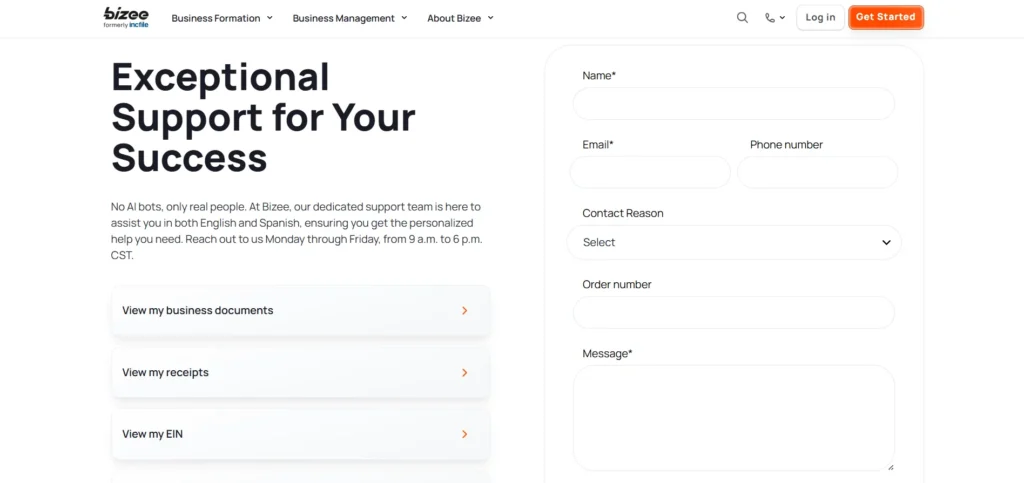The width and height of the screenshot is (1024, 483).
Task: Click the phone icon in header
Action: tap(770, 17)
